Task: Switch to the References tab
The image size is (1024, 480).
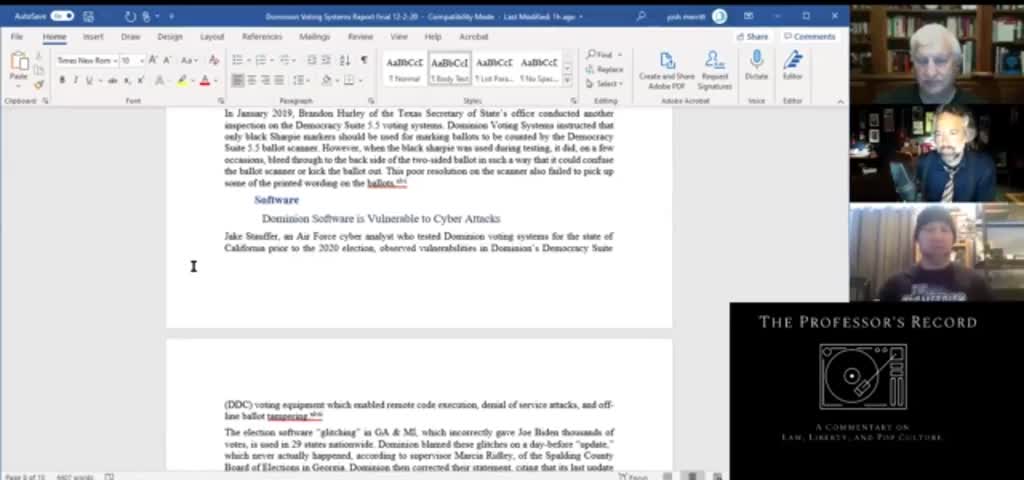Action: [262, 37]
